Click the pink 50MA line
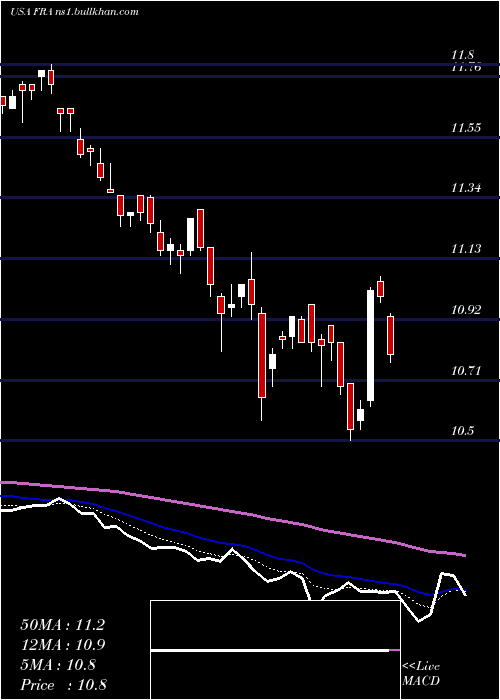This screenshot has width=500, height=700. click(x=232, y=511)
